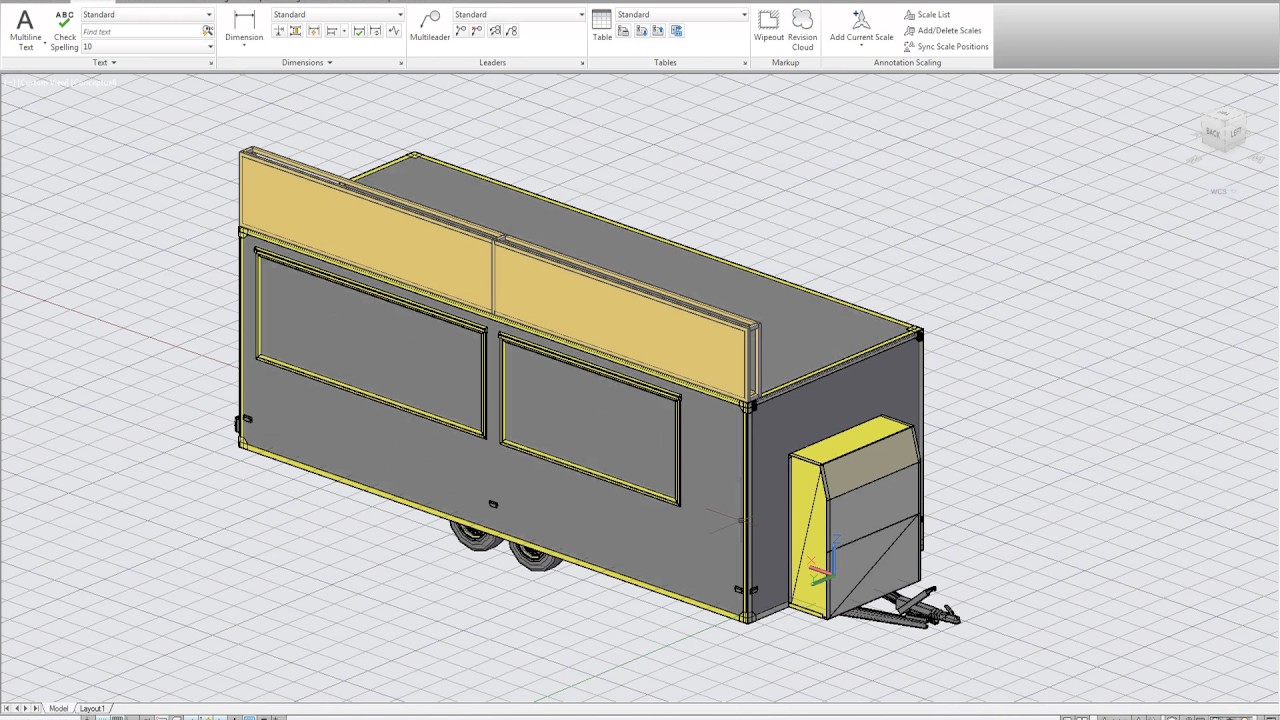Click Add Current Scale

tap(861, 27)
